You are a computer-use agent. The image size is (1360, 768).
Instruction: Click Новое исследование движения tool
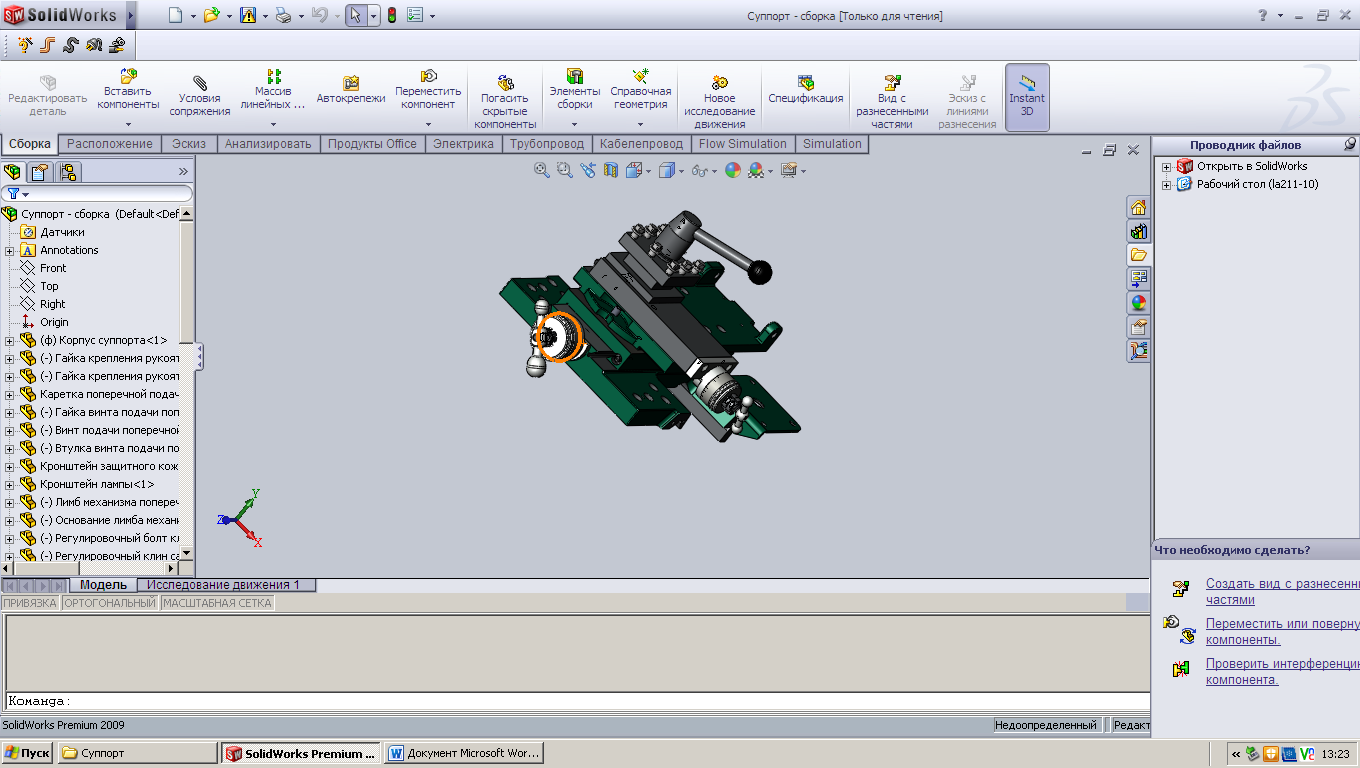click(x=720, y=101)
